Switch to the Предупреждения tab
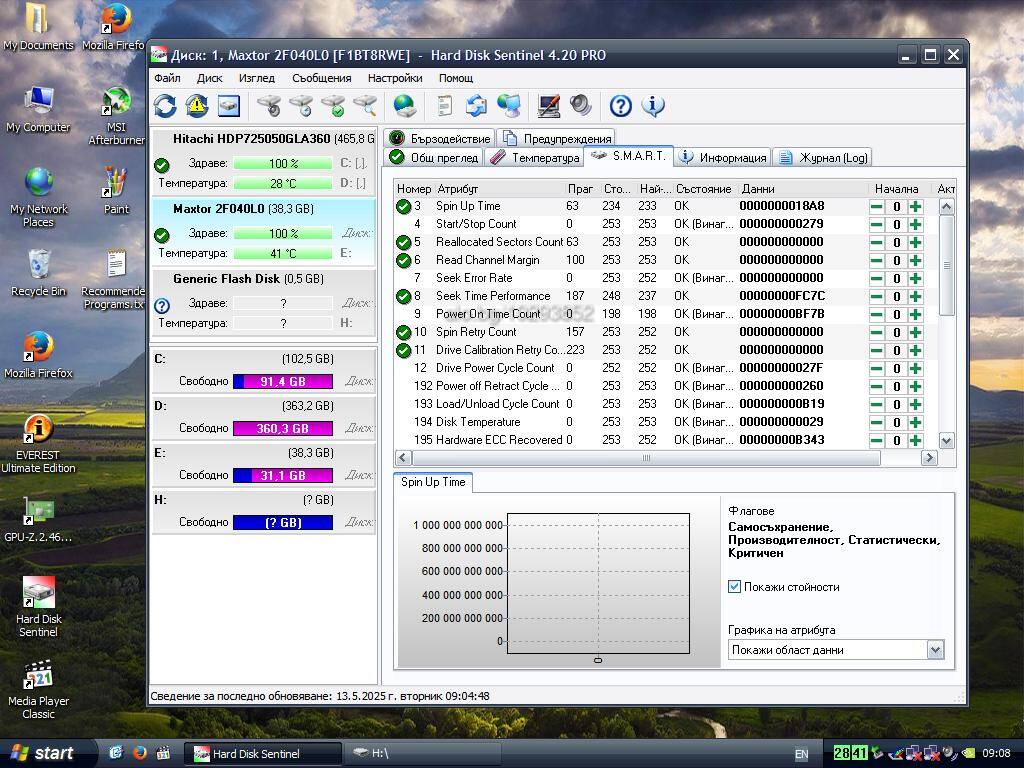1024x768 pixels. pyautogui.click(x=556, y=138)
